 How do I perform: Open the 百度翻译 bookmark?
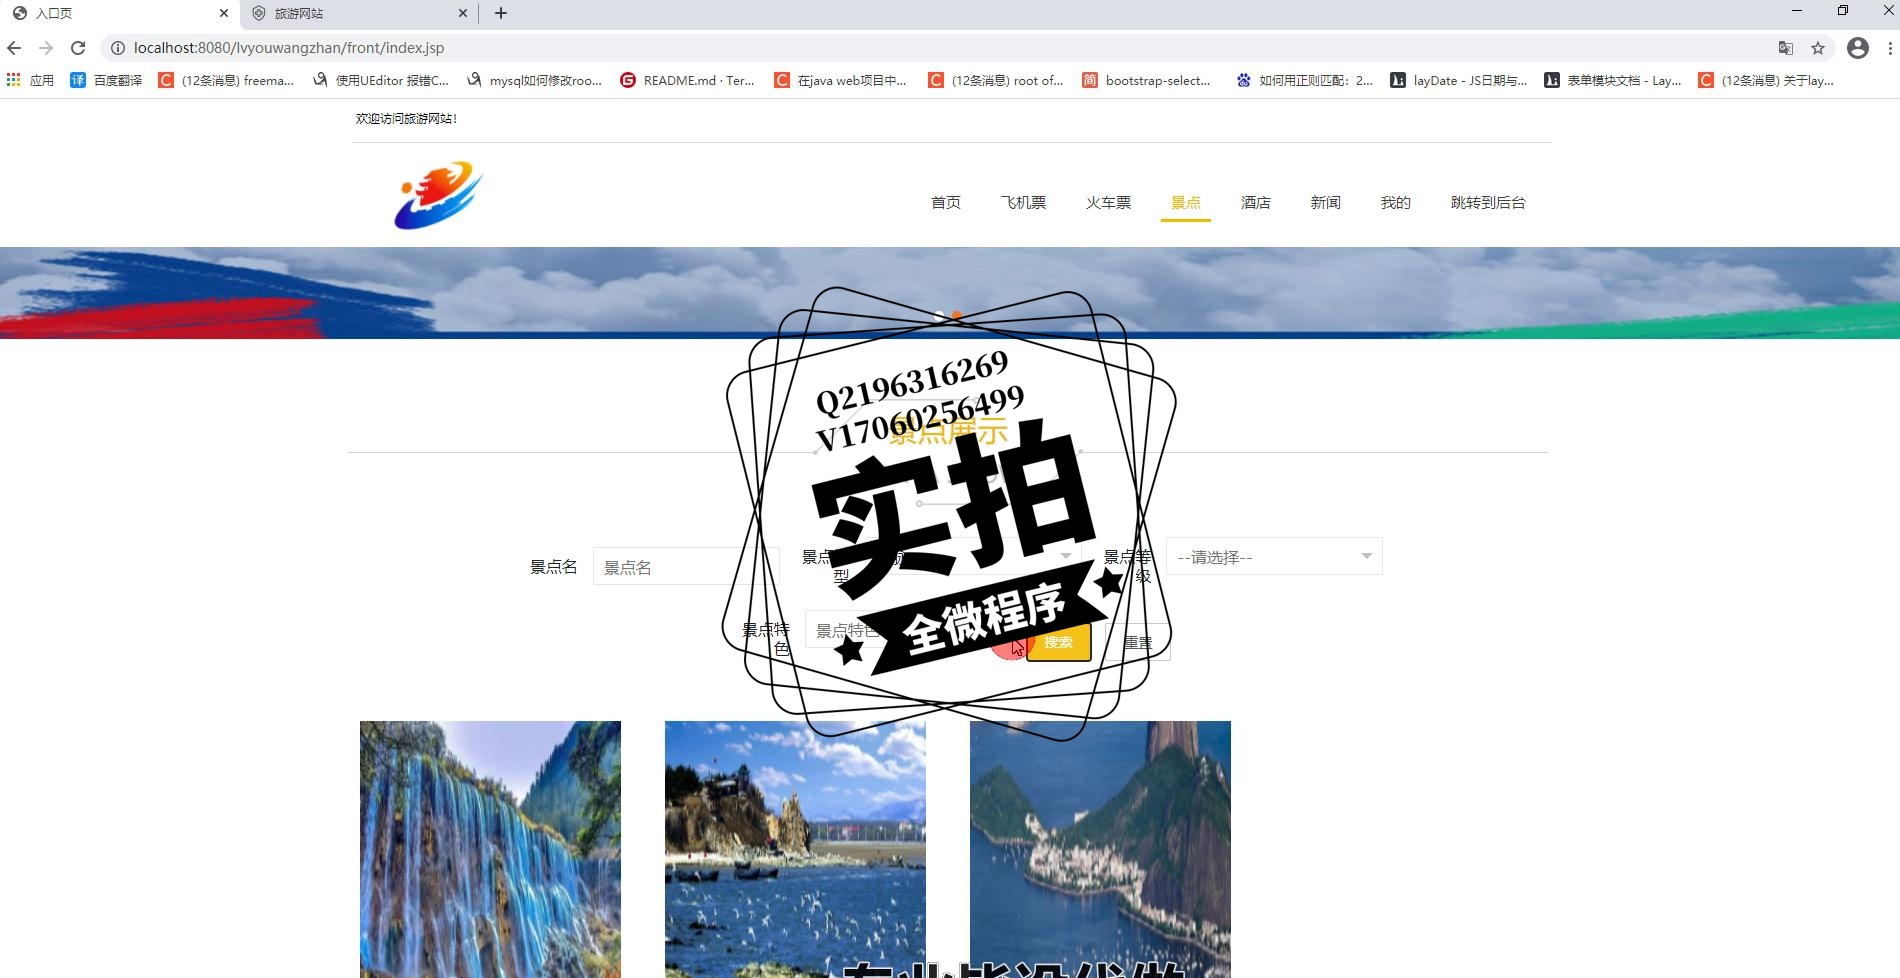pyautogui.click(x=106, y=80)
